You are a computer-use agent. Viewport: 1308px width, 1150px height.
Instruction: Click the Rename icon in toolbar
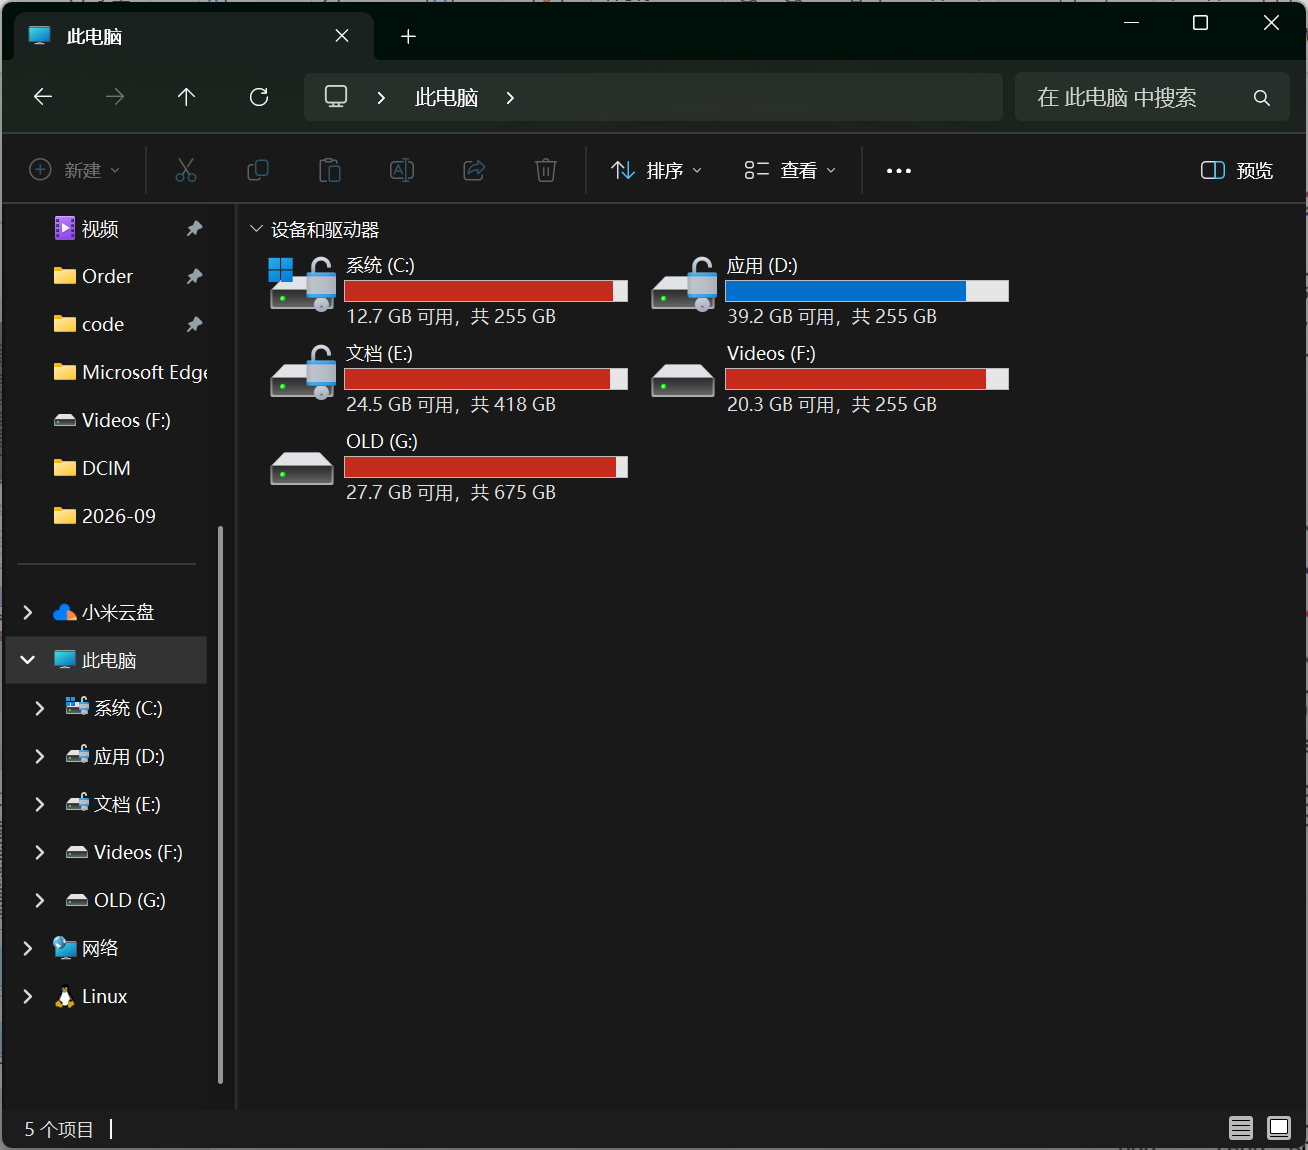[402, 170]
